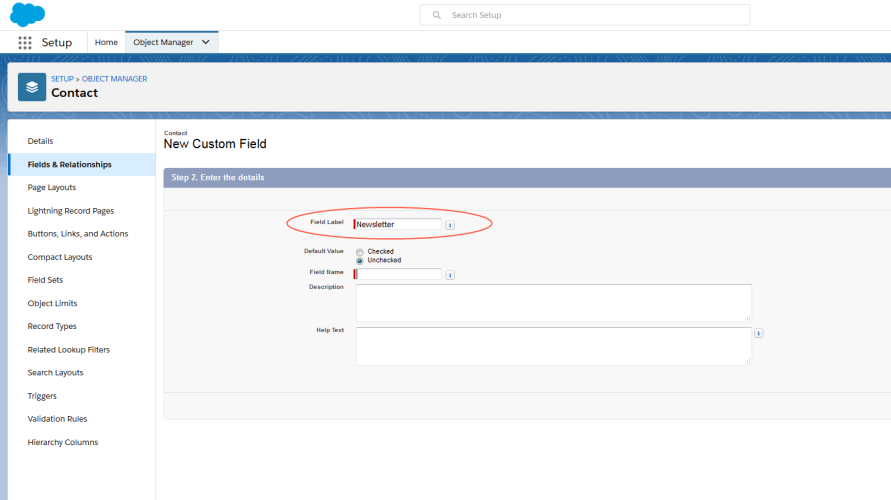This screenshot has width=891, height=500.
Task: Click the search magnifier icon
Action: (436, 16)
